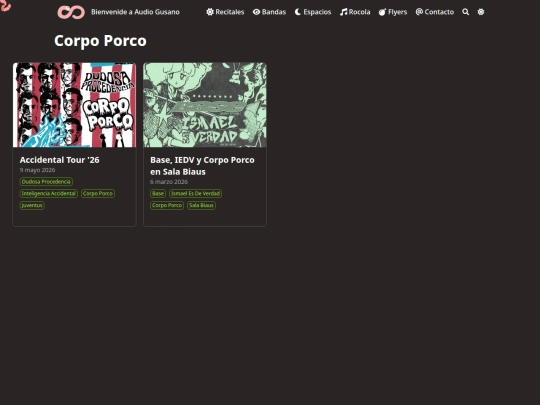This screenshot has width=540, height=405.
Task: Click the Corpo Porco page heading
Action: pos(100,41)
